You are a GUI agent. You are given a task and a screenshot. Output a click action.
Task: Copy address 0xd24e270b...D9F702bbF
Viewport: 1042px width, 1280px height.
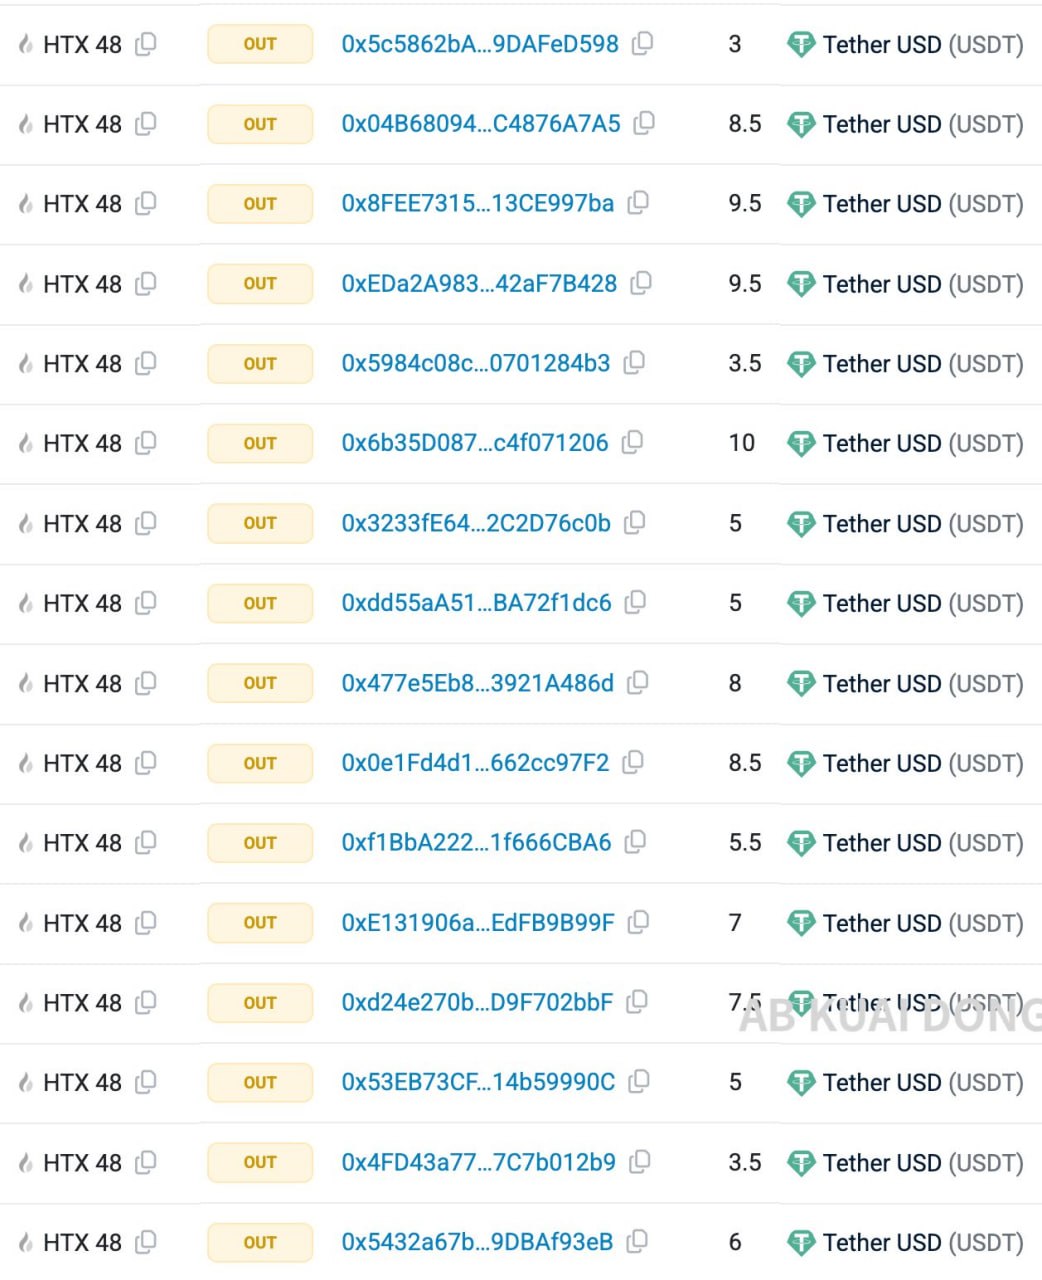(637, 1002)
